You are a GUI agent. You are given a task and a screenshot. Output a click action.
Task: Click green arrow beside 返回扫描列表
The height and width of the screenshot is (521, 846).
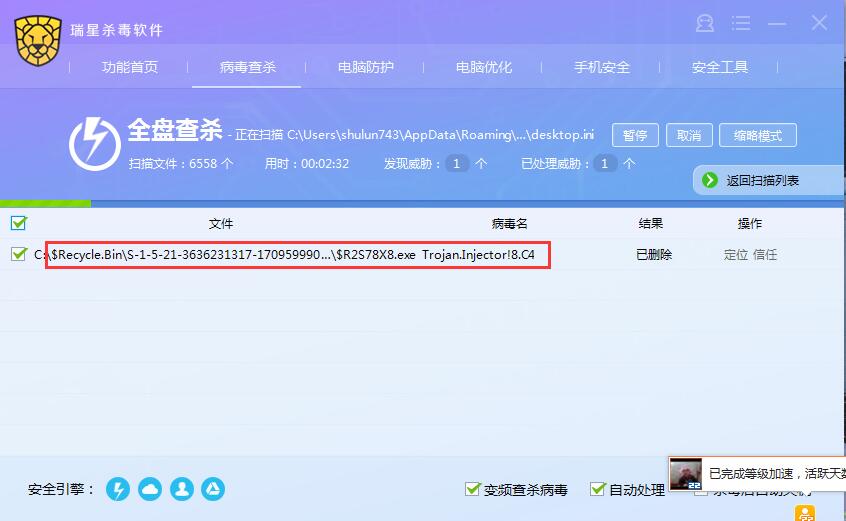click(709, 180)
